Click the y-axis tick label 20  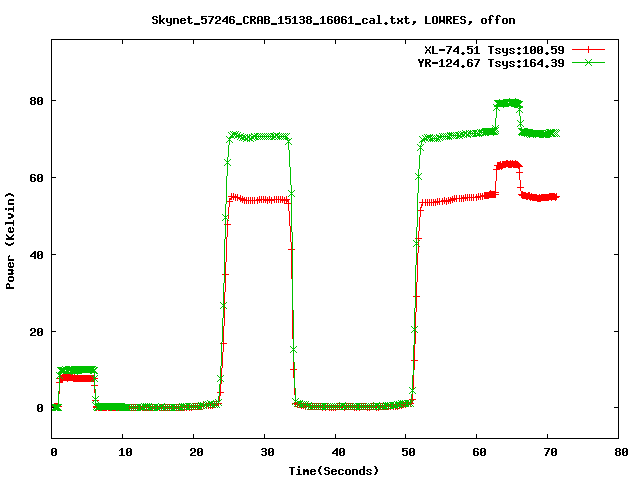click(x=36, y=332)
